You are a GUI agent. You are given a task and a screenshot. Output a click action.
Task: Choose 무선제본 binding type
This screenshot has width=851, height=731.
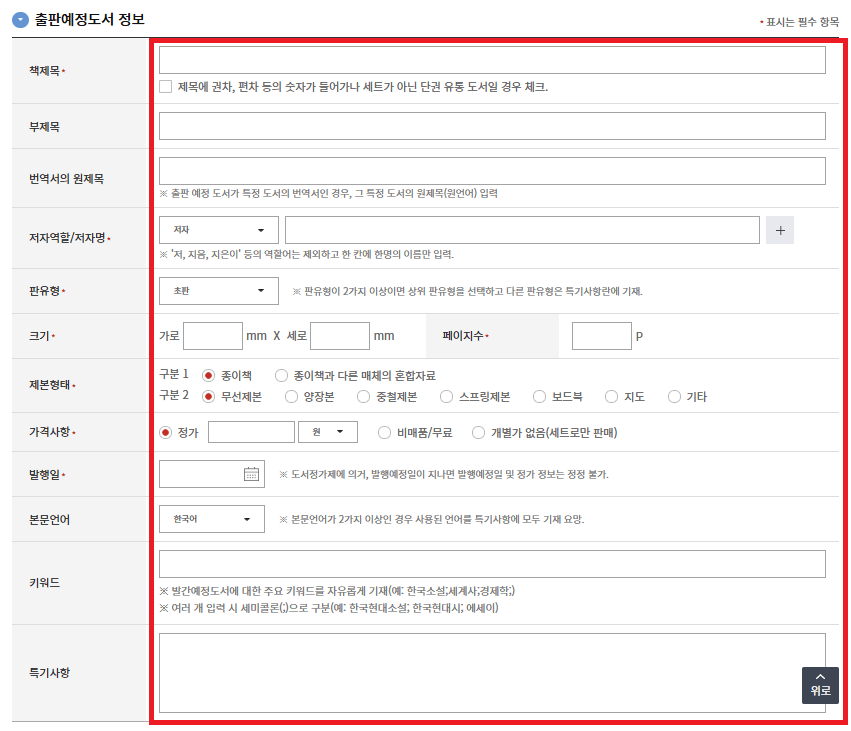[208, 397]
